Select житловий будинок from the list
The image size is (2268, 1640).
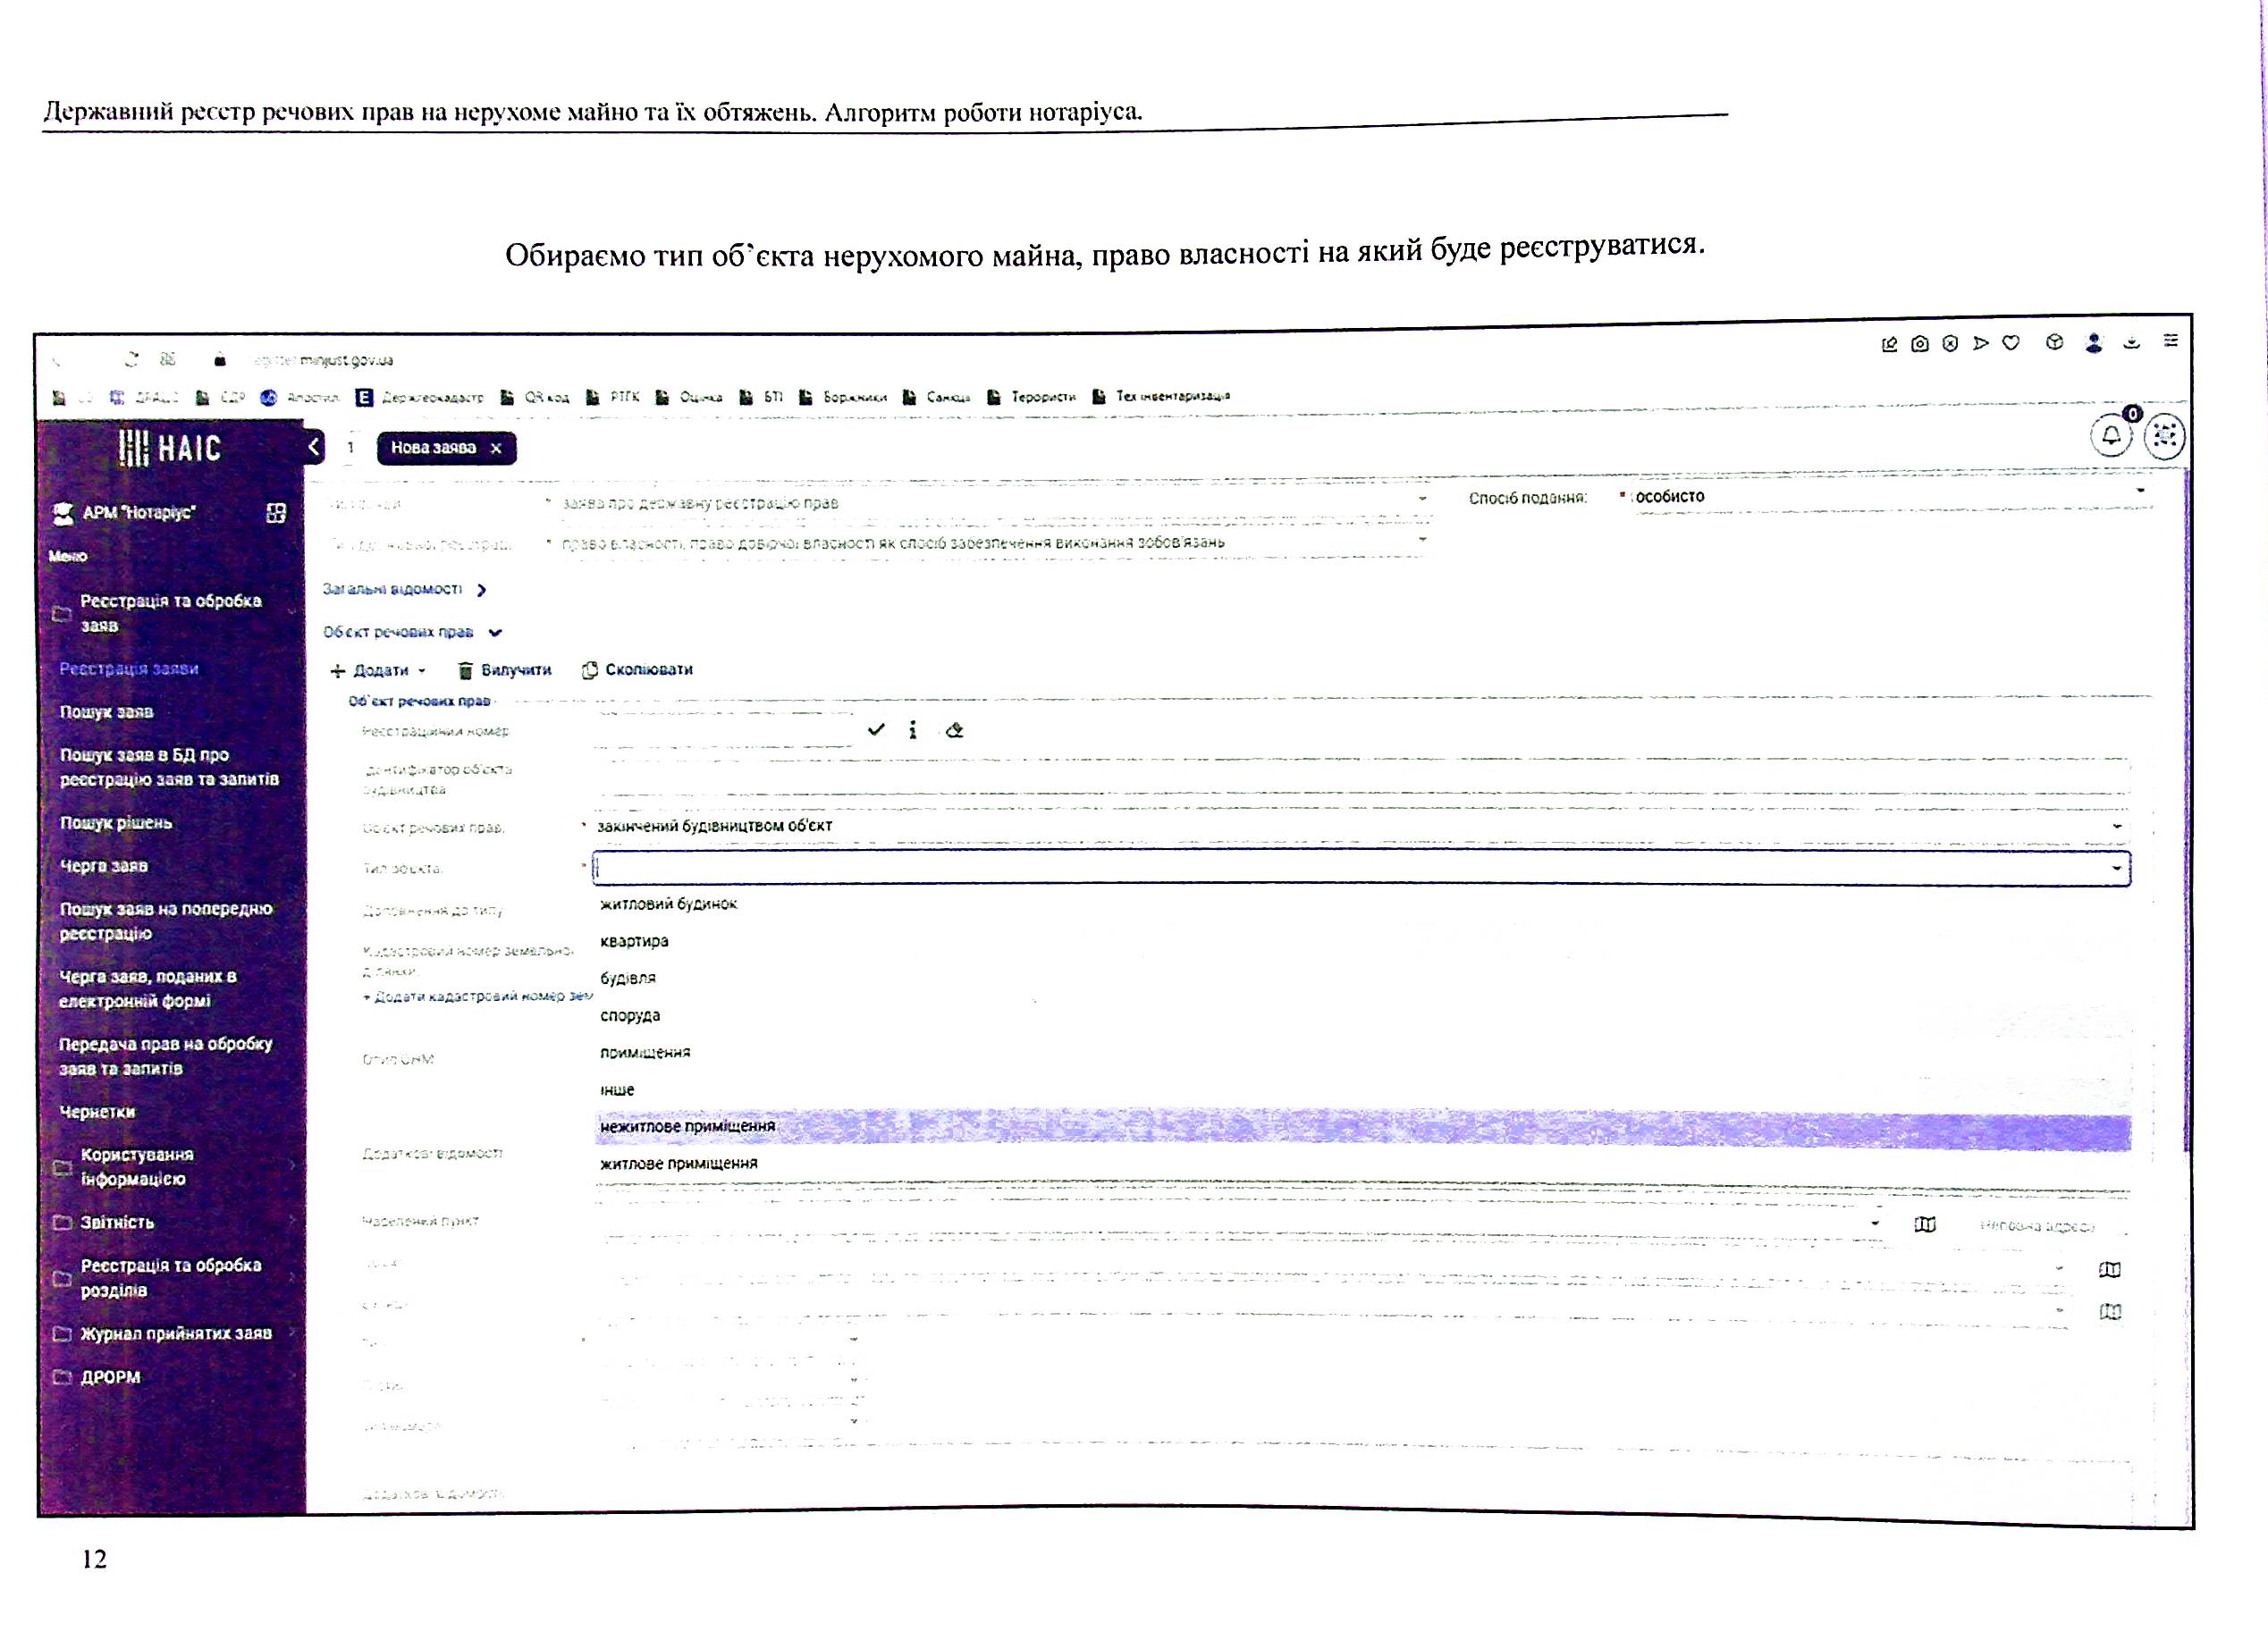(x=668, y=904)
